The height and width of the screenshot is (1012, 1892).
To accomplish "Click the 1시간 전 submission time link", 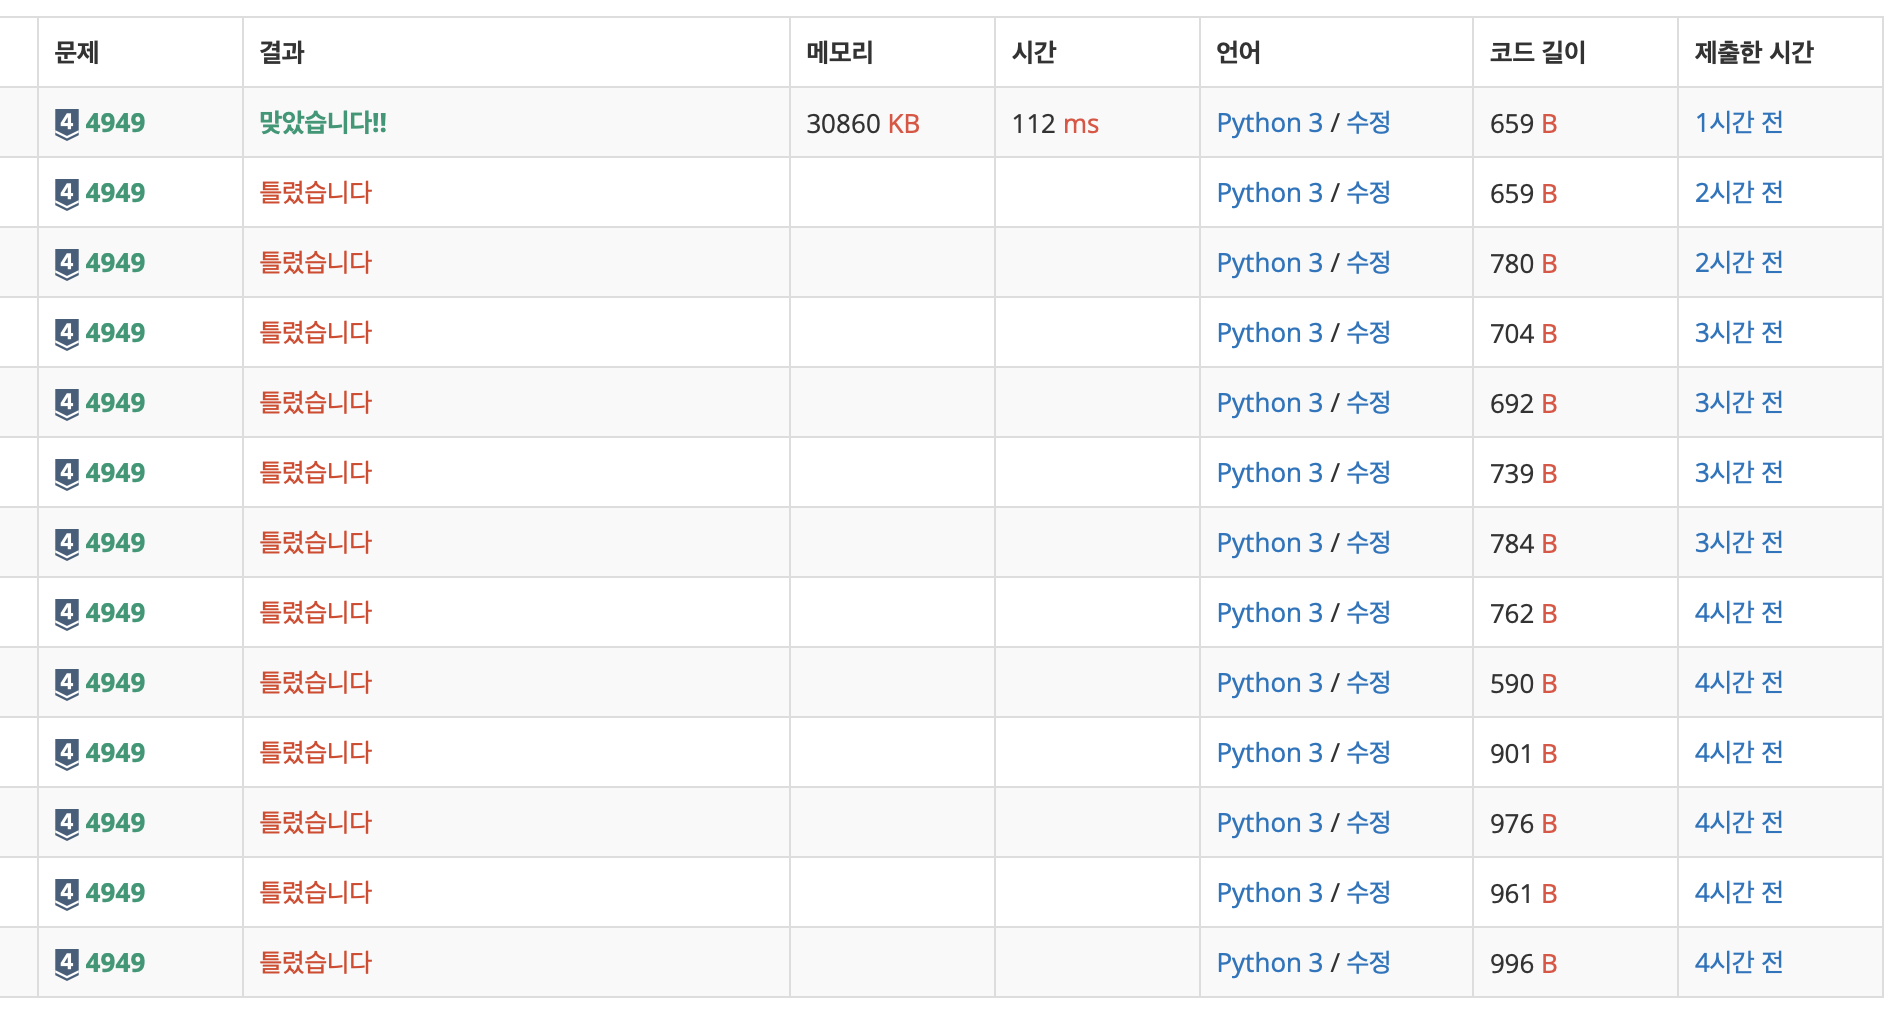I will tap(1739, 123).
